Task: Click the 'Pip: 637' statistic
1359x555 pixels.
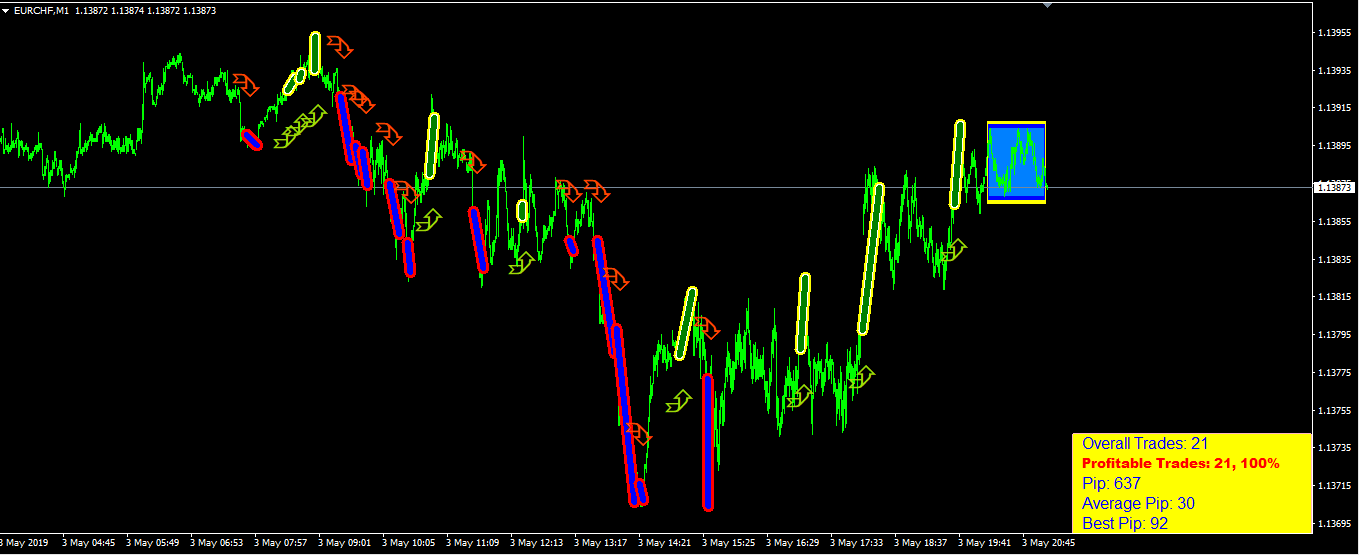Action: [x=1111, y=484]
